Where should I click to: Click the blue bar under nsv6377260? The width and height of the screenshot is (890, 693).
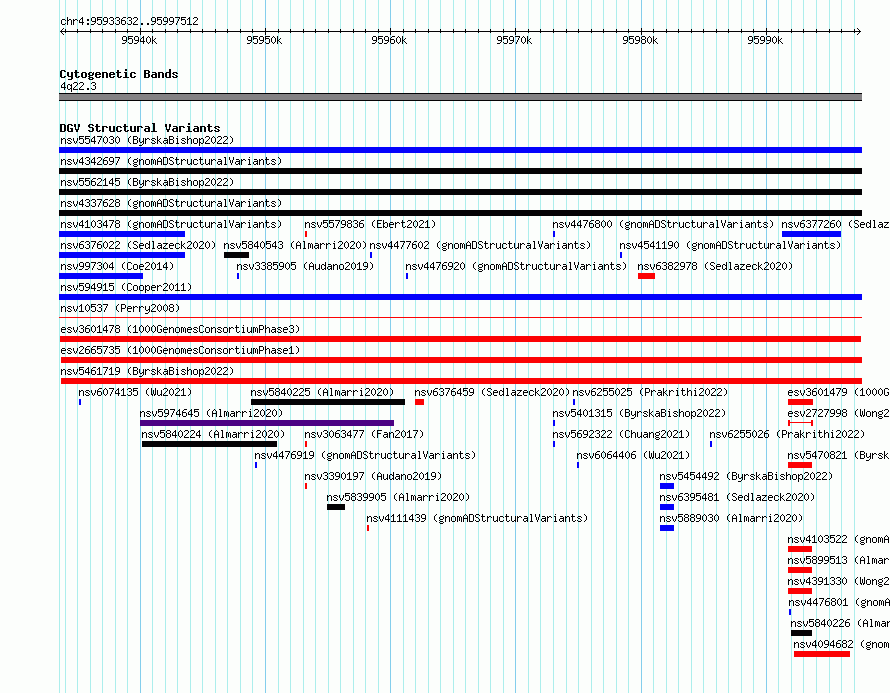pos(811,234)
